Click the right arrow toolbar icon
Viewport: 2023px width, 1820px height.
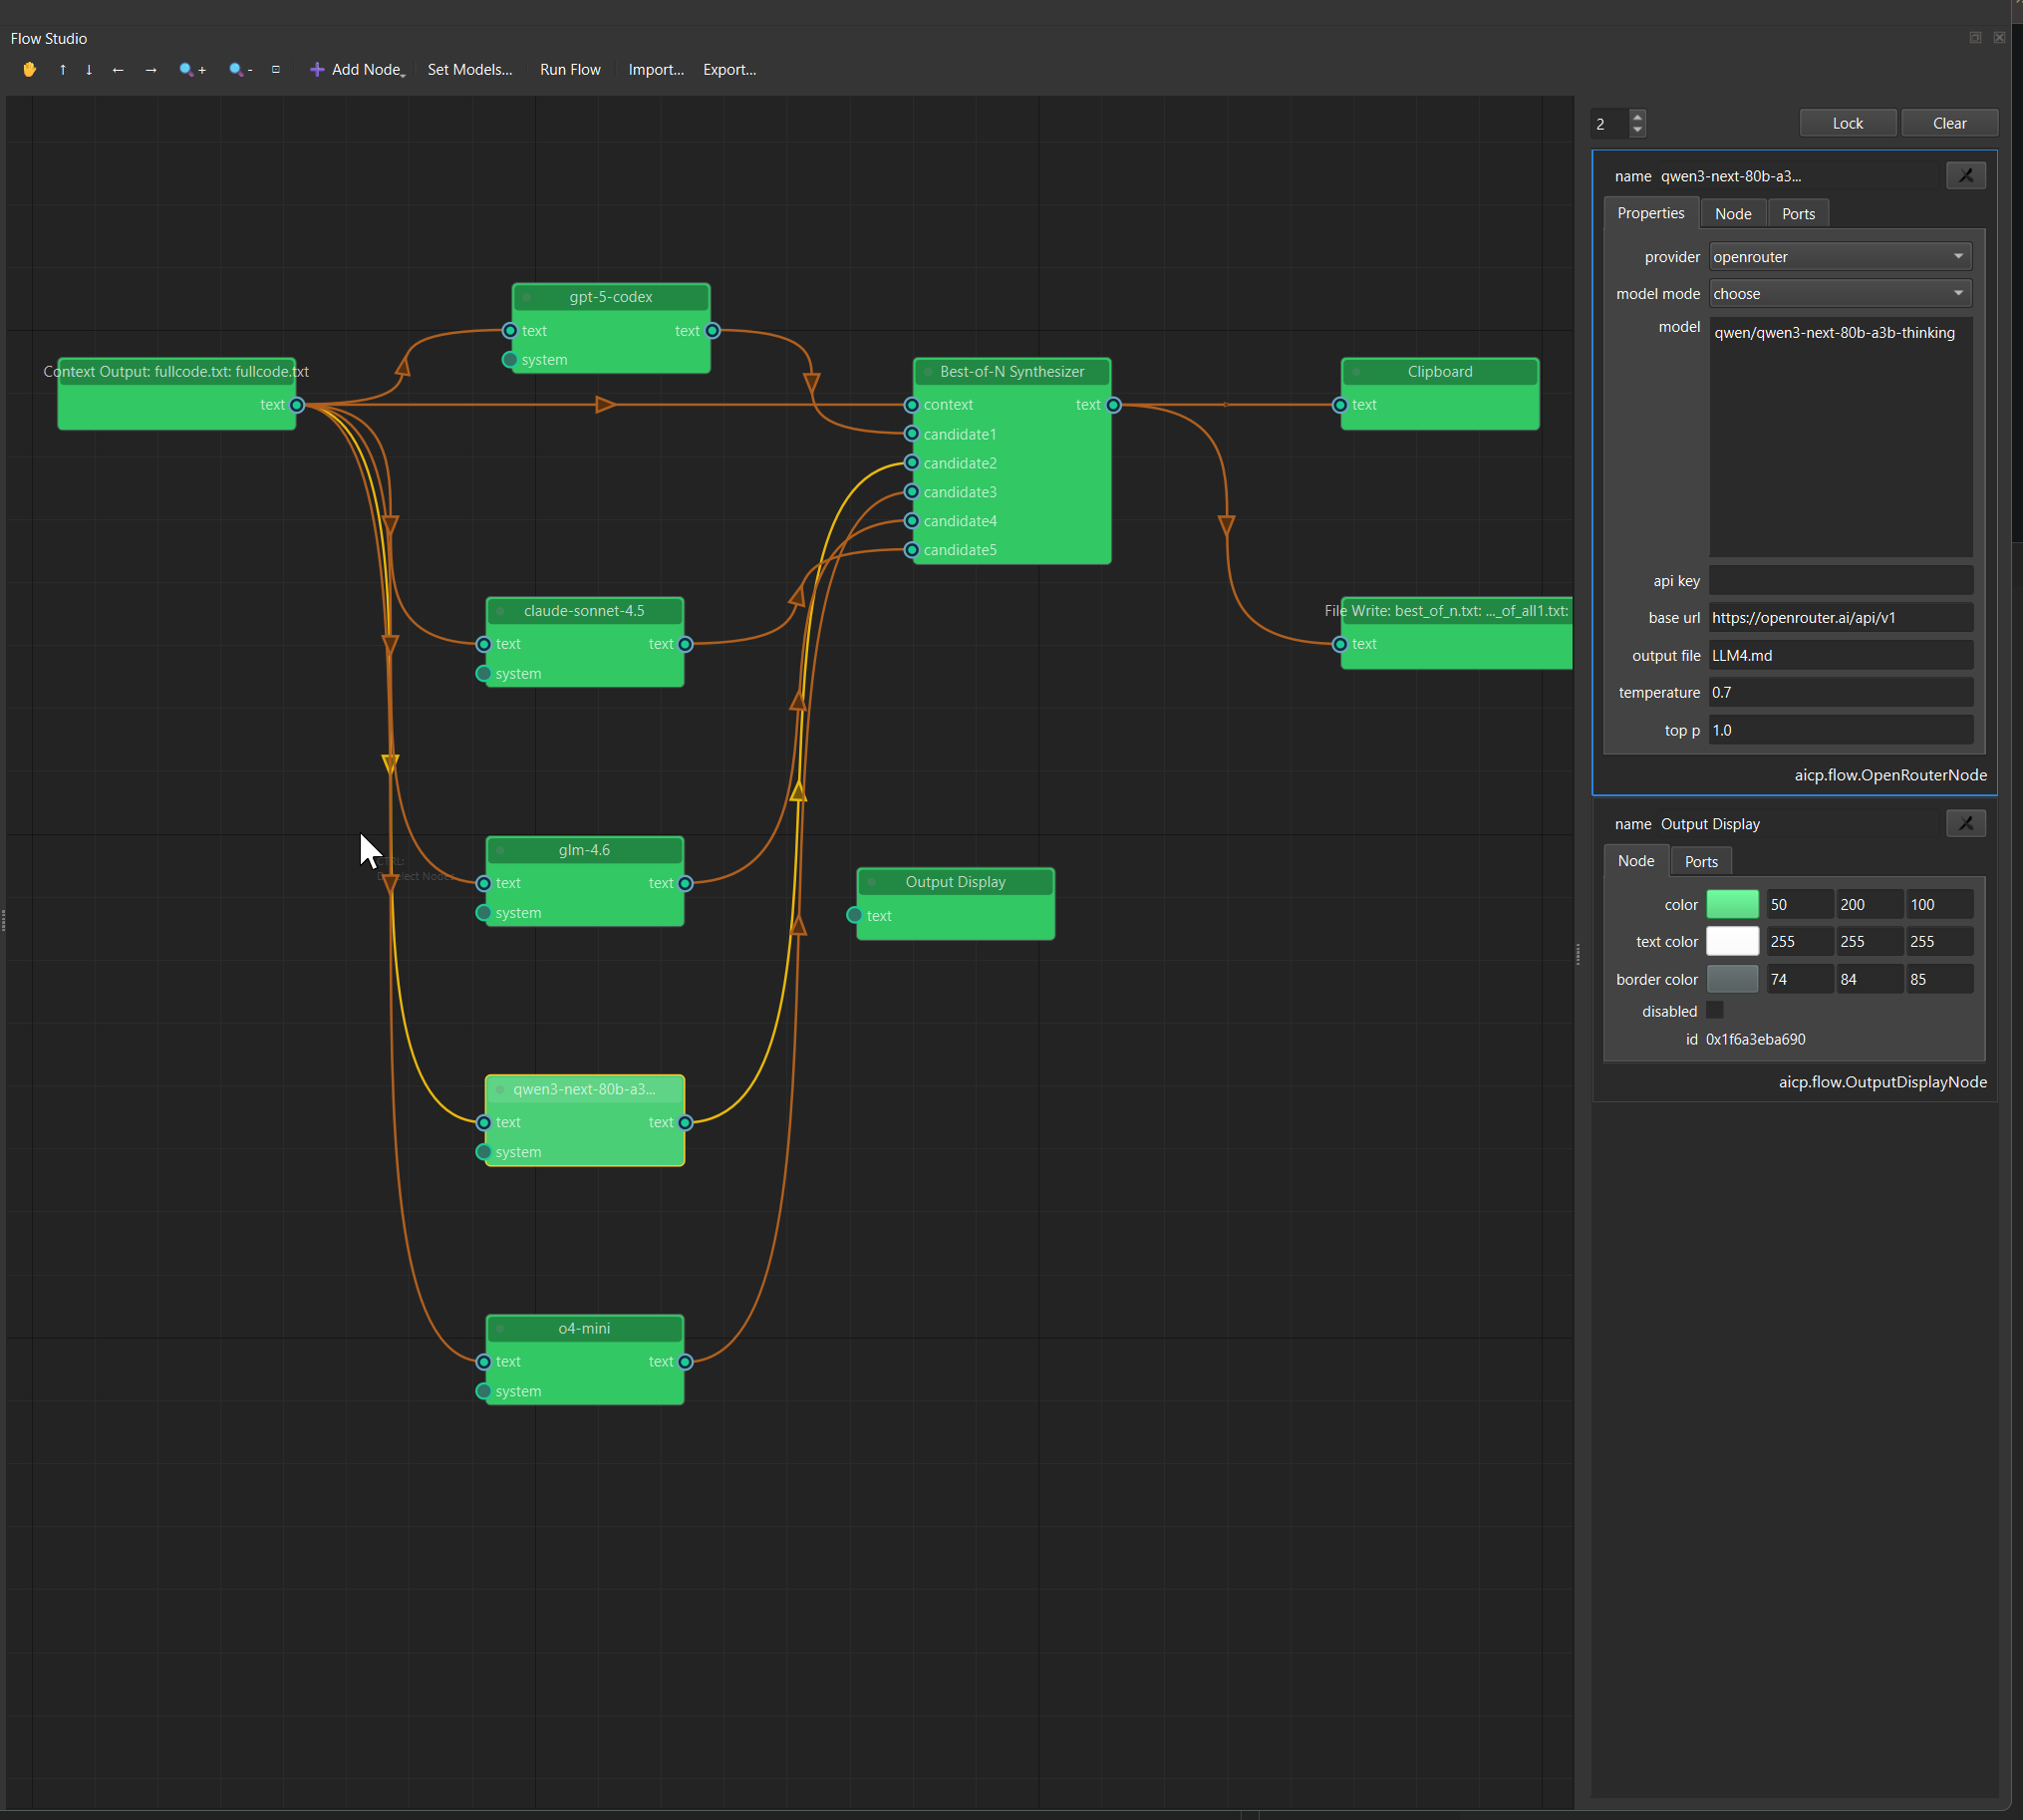[151, 69]
